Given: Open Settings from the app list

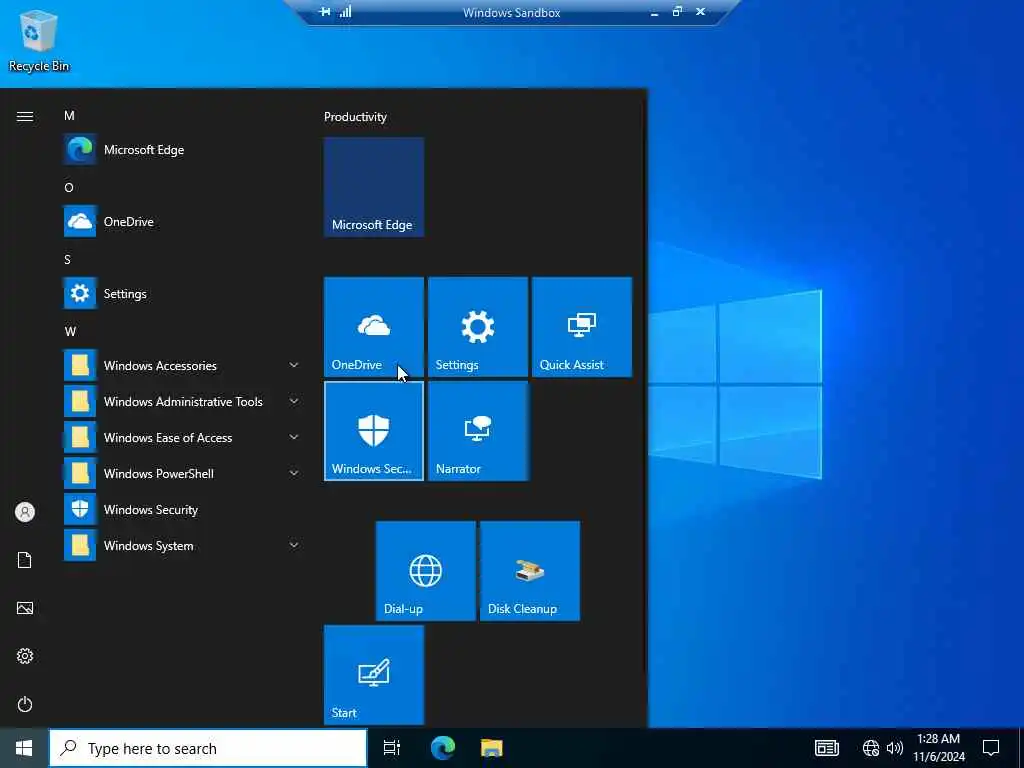Looking at the screenshot, I should (183, 293).
